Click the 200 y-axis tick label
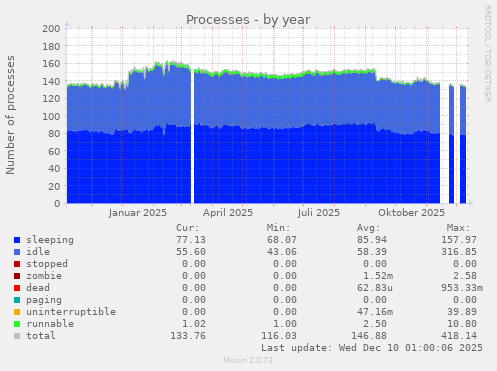The height and width of the screenshot is (371, 497). (x=51, y=29)
